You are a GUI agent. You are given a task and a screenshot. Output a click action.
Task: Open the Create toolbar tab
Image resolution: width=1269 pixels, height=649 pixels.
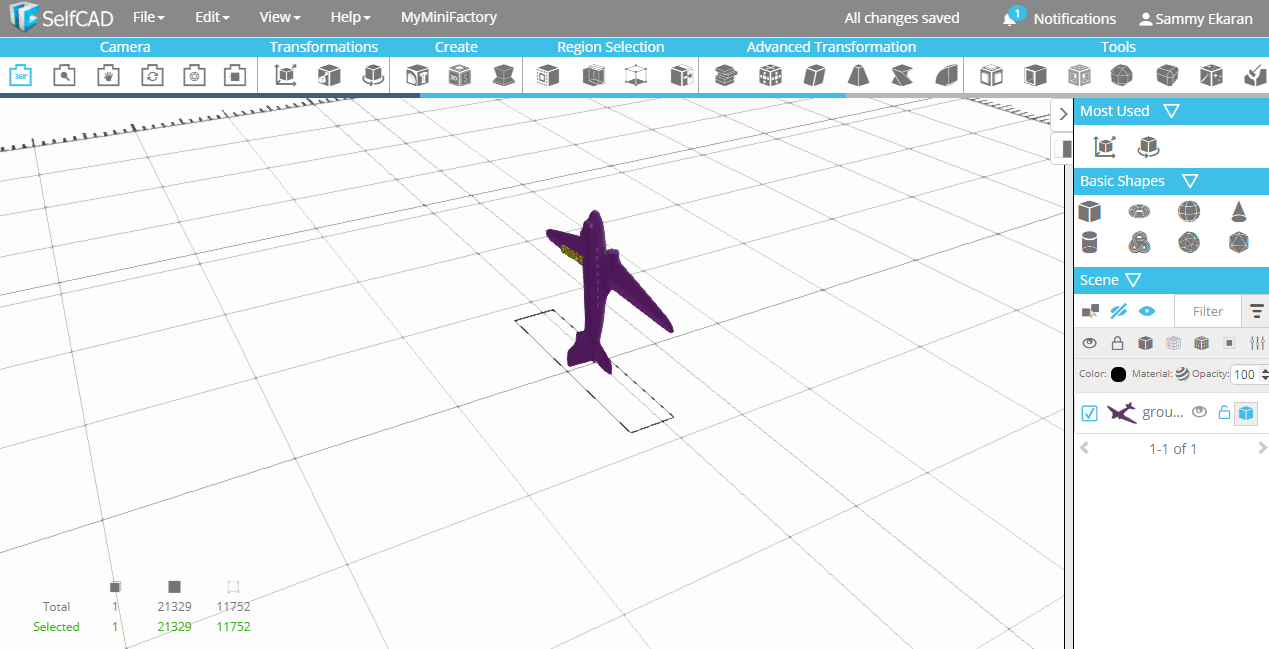(456, 47)
